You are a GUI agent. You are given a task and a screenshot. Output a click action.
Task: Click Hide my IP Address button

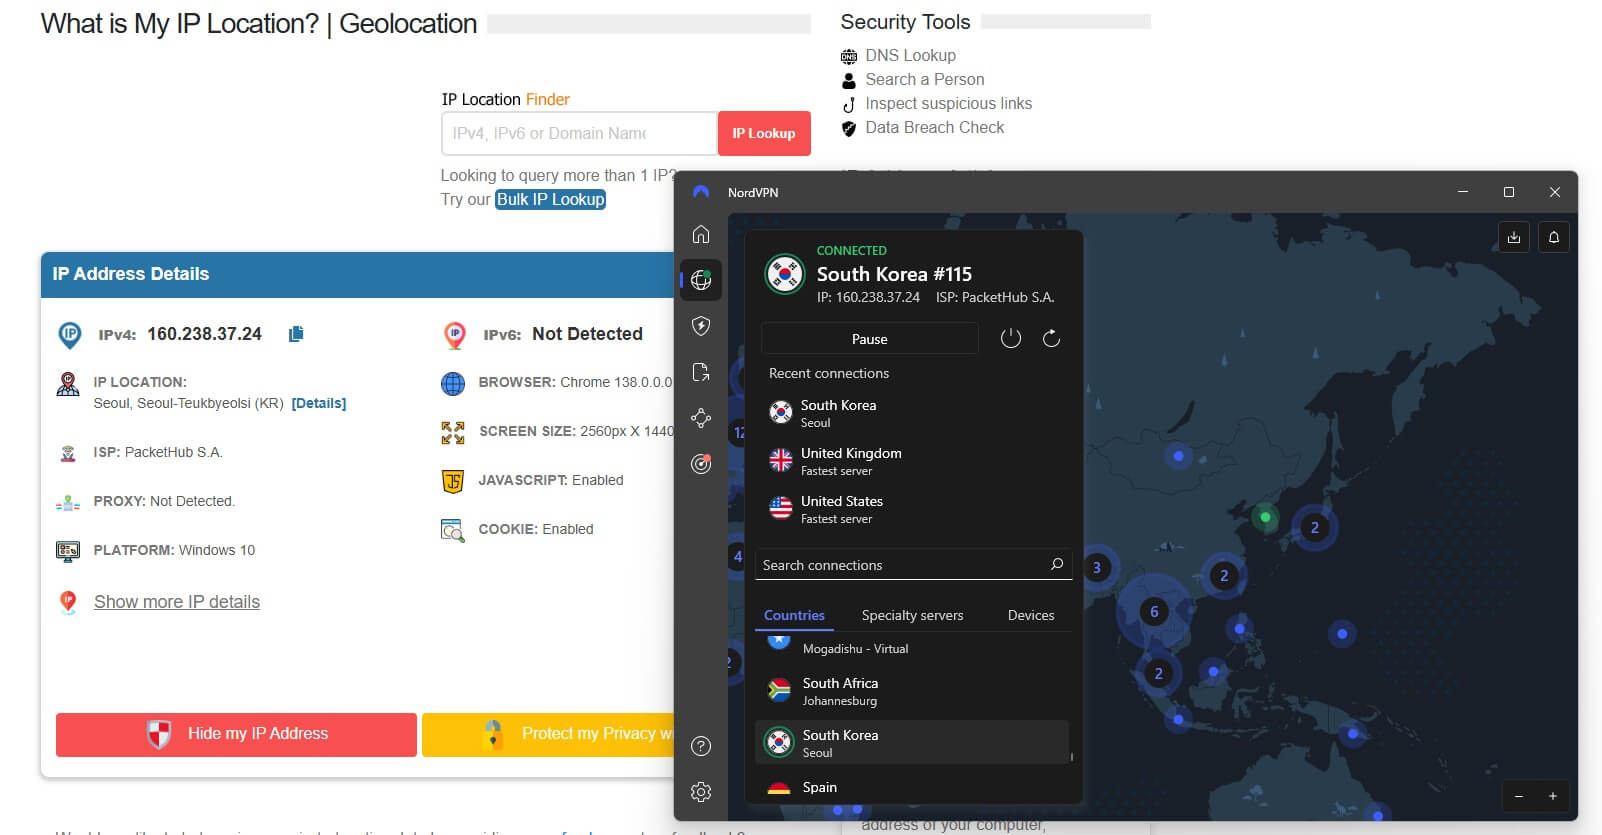coord(236,734)
